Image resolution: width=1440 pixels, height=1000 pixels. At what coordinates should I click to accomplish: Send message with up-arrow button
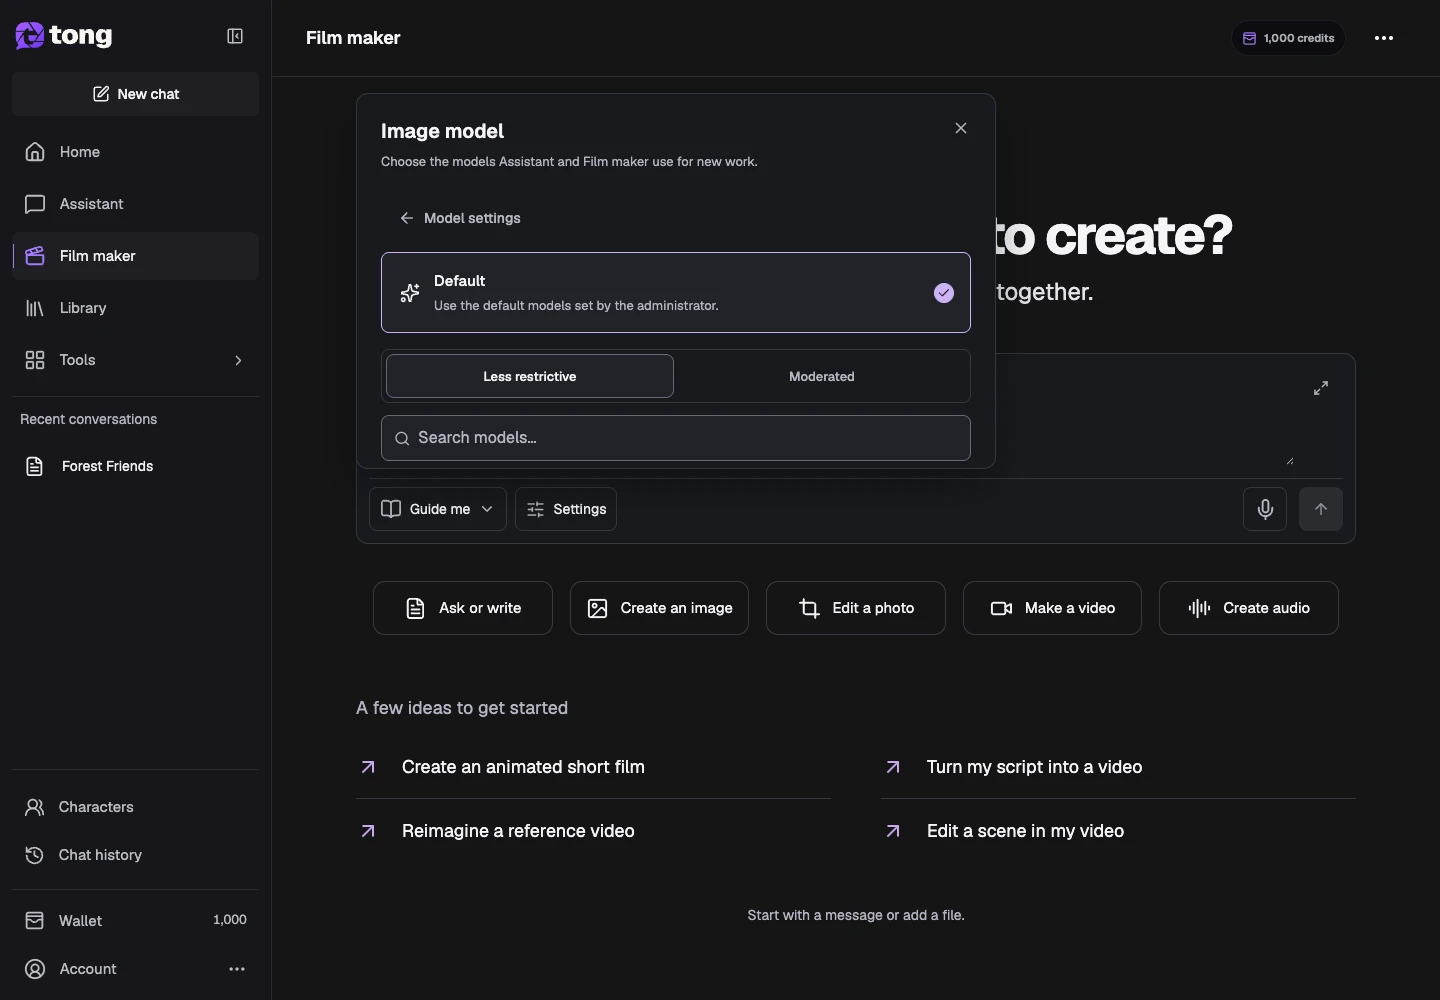(1321, 509)
